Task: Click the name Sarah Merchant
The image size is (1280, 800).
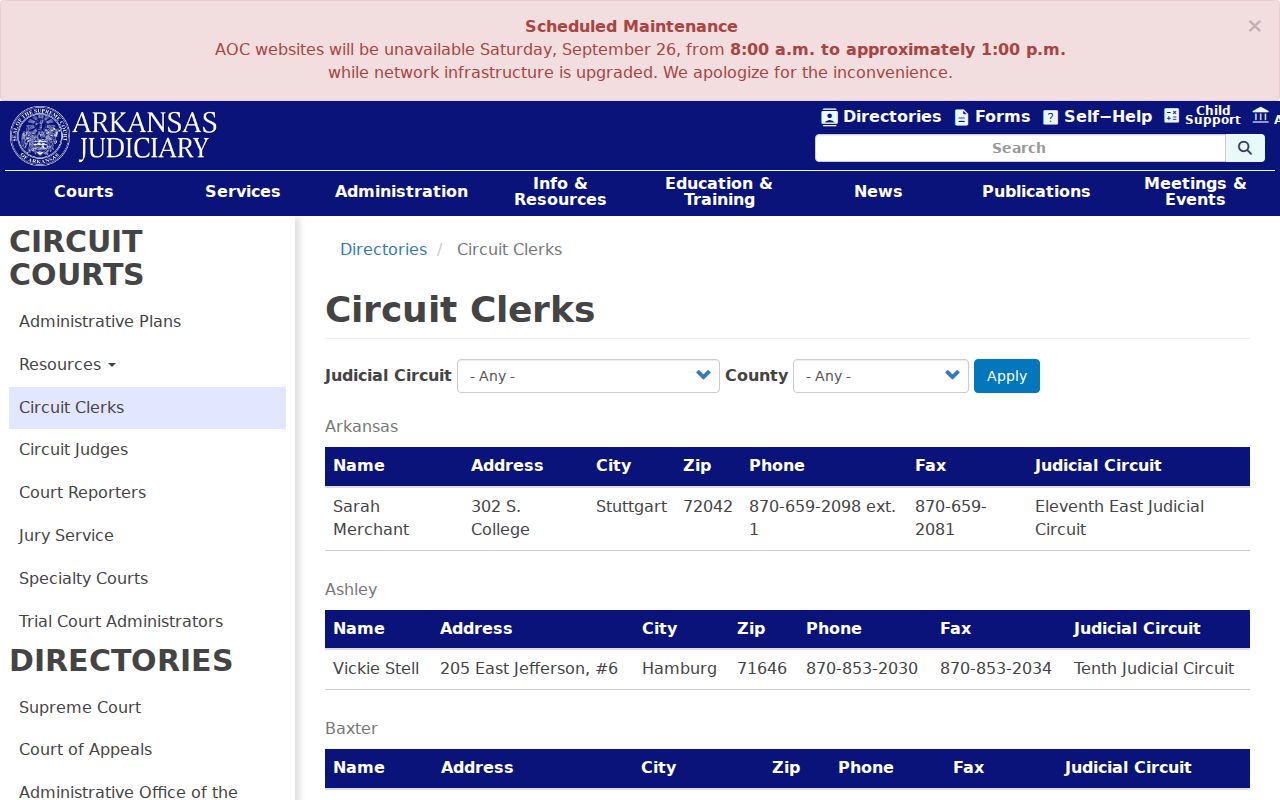Action: (x=371, y=518)
